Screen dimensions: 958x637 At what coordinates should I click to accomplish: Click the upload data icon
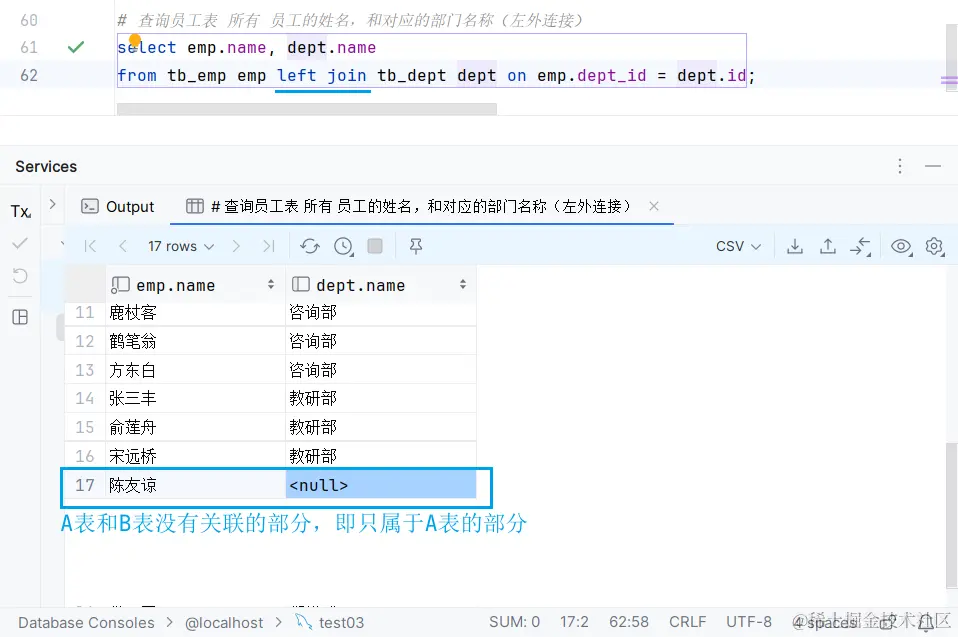[828, 246]
